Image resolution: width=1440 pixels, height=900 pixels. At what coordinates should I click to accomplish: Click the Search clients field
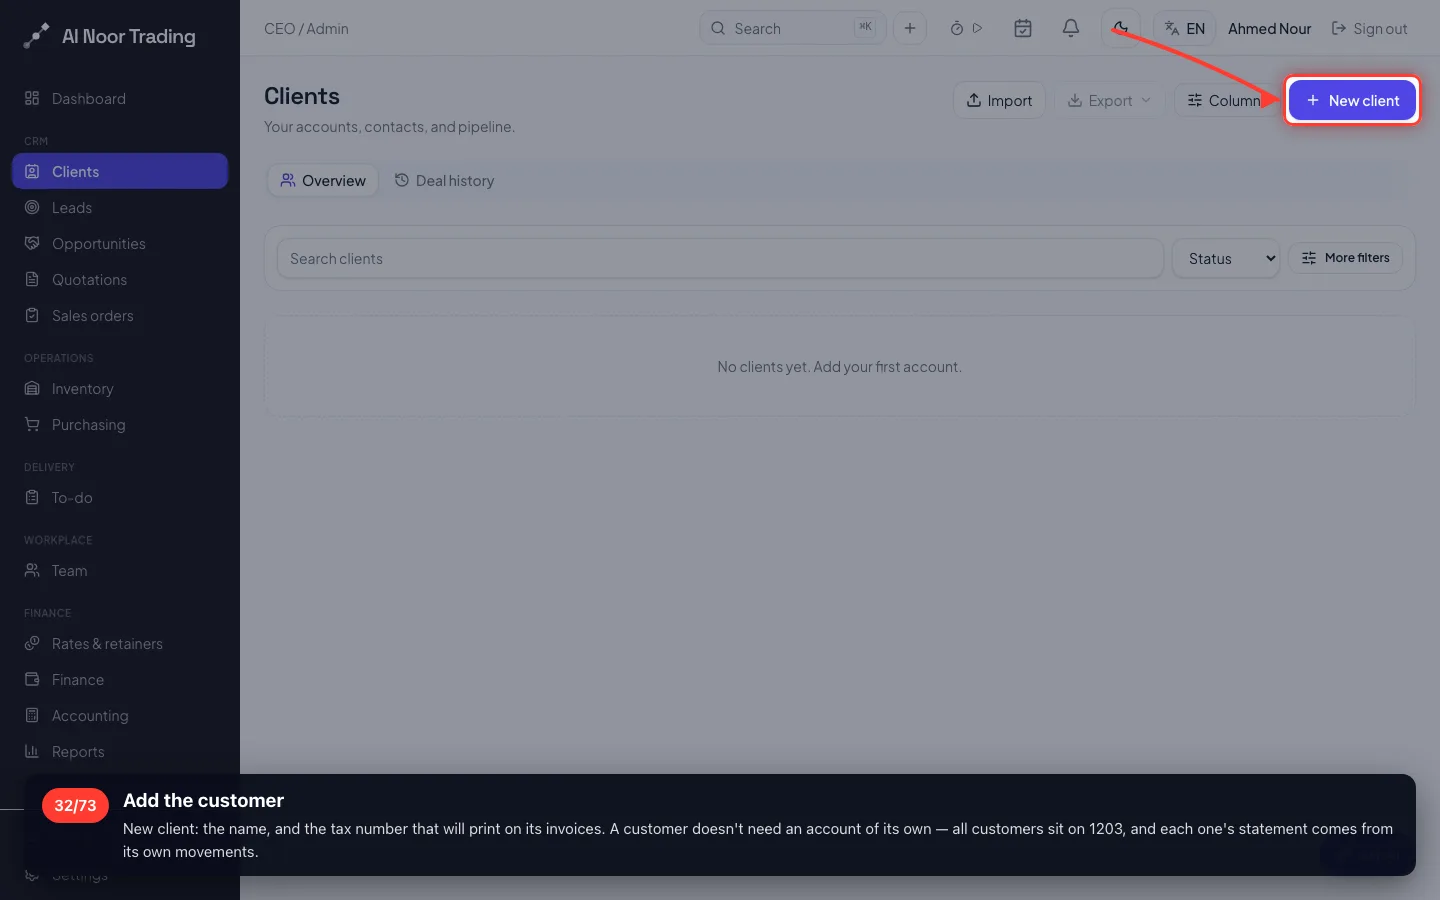(x=720, y=258)
